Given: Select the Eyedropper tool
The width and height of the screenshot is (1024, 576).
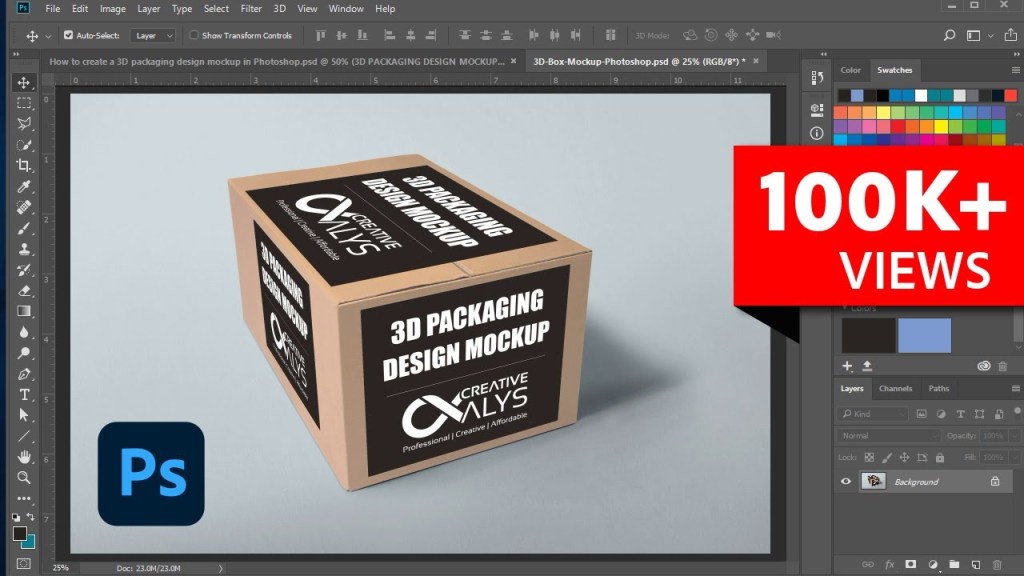Looking at the screenshot, I should pyautogui.click(x=24, y=187).
